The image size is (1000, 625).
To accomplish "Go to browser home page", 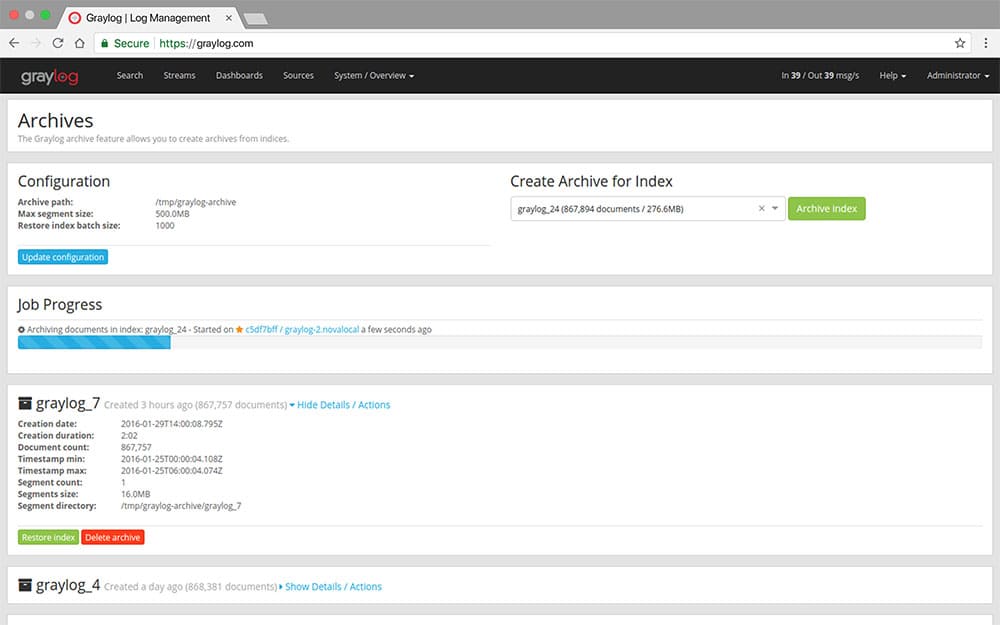I will click(x=79, y=43).
